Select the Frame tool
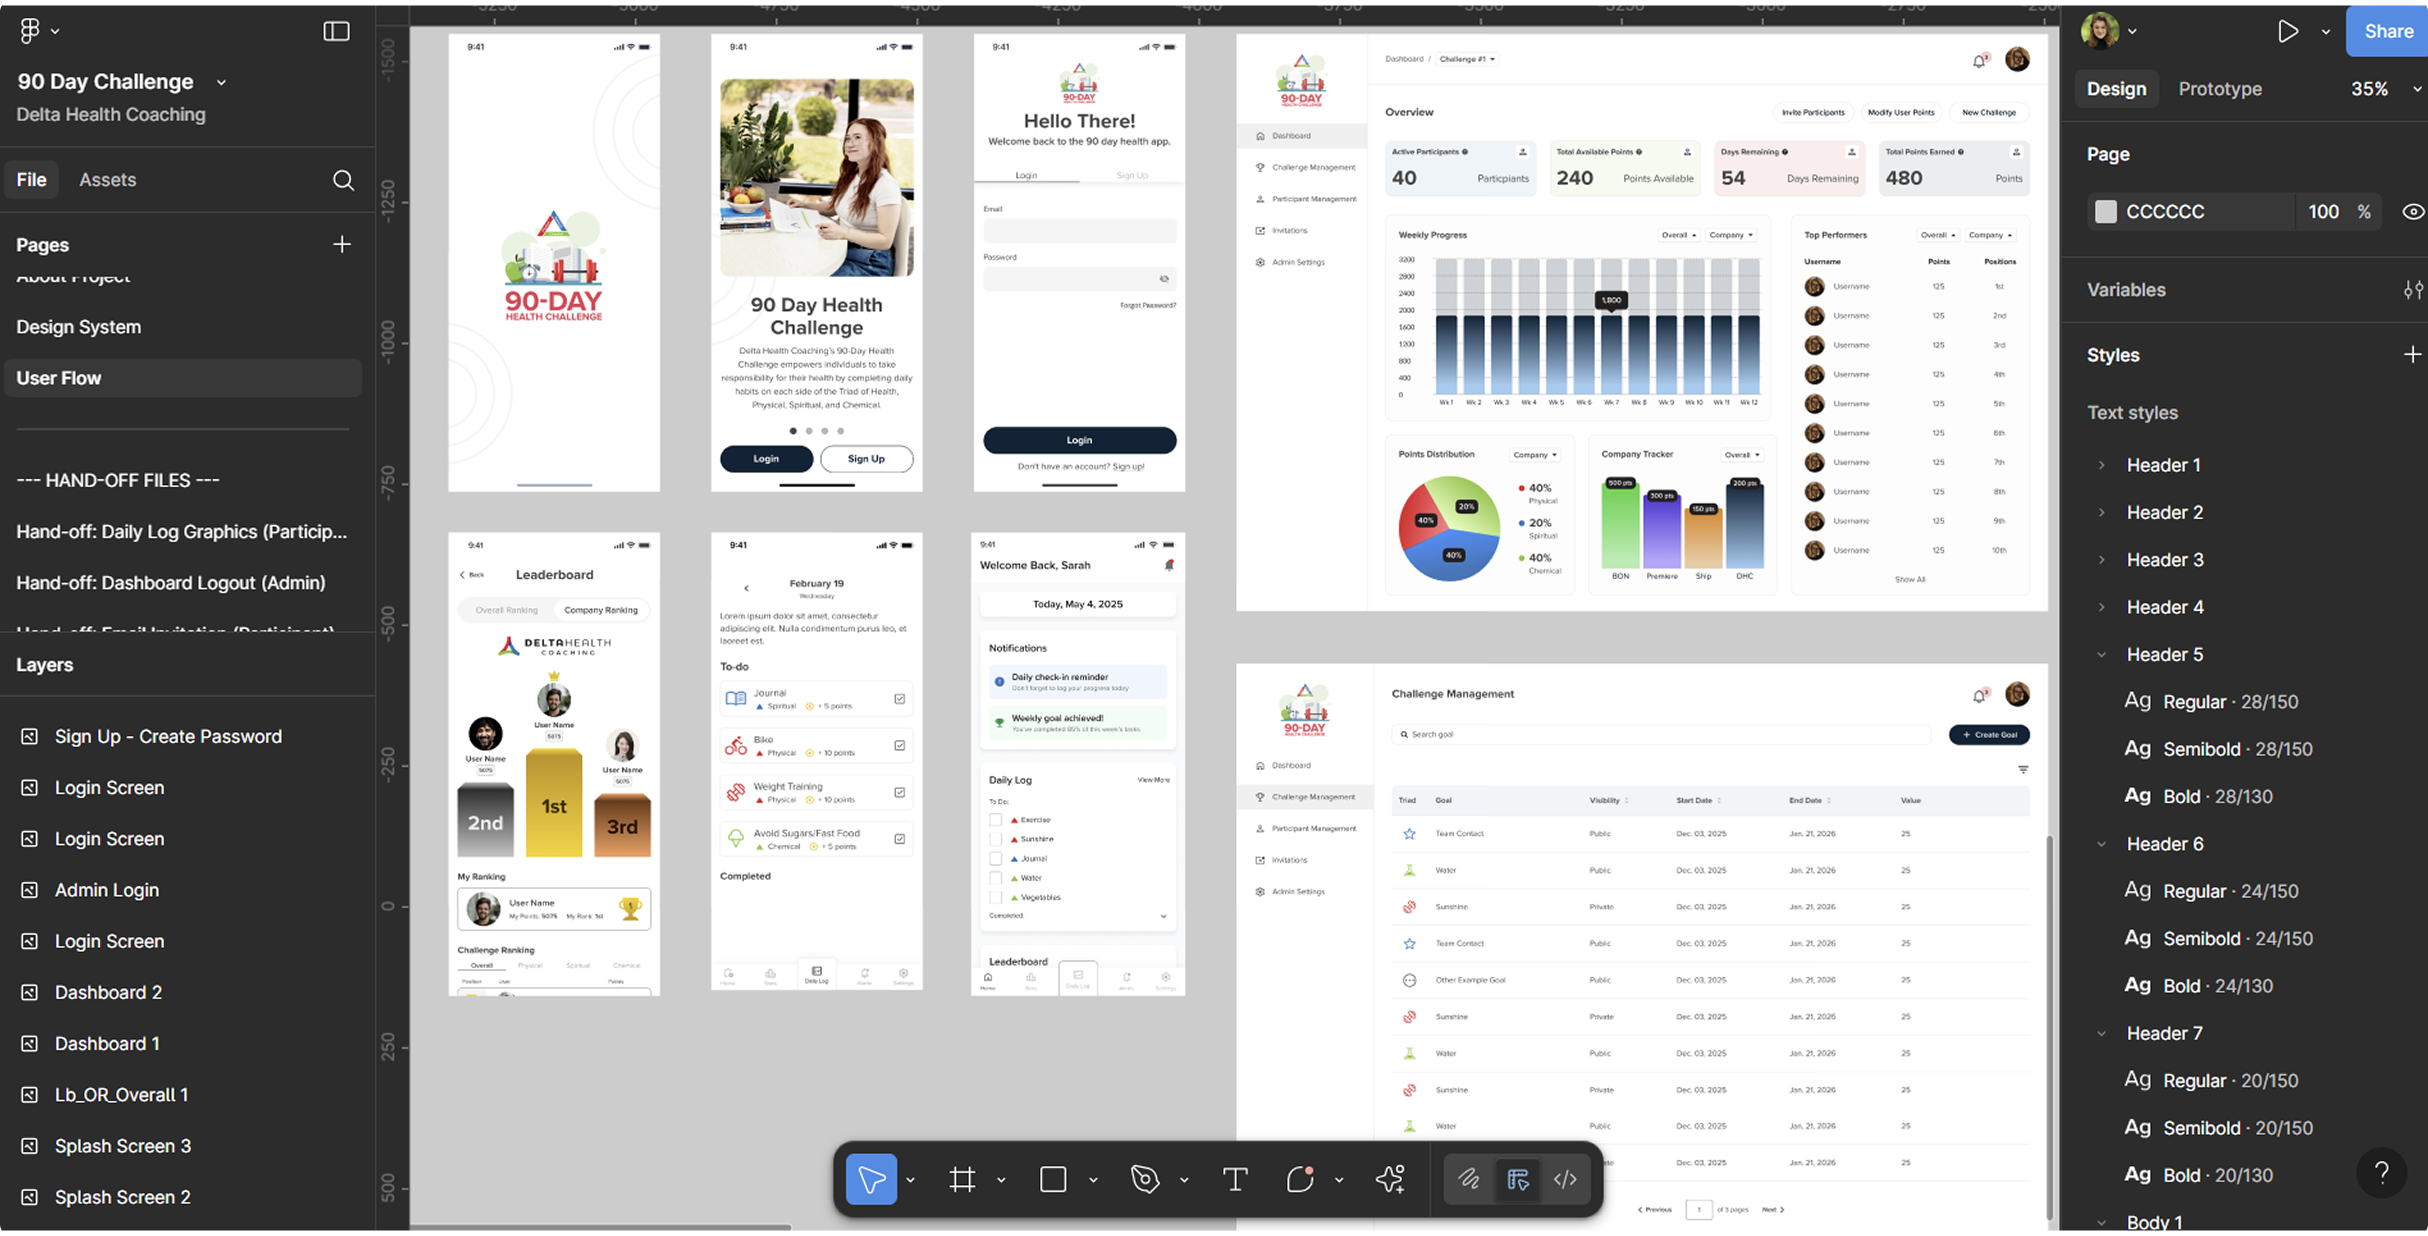The image size is (2428, 1236). coord(962,1180)
